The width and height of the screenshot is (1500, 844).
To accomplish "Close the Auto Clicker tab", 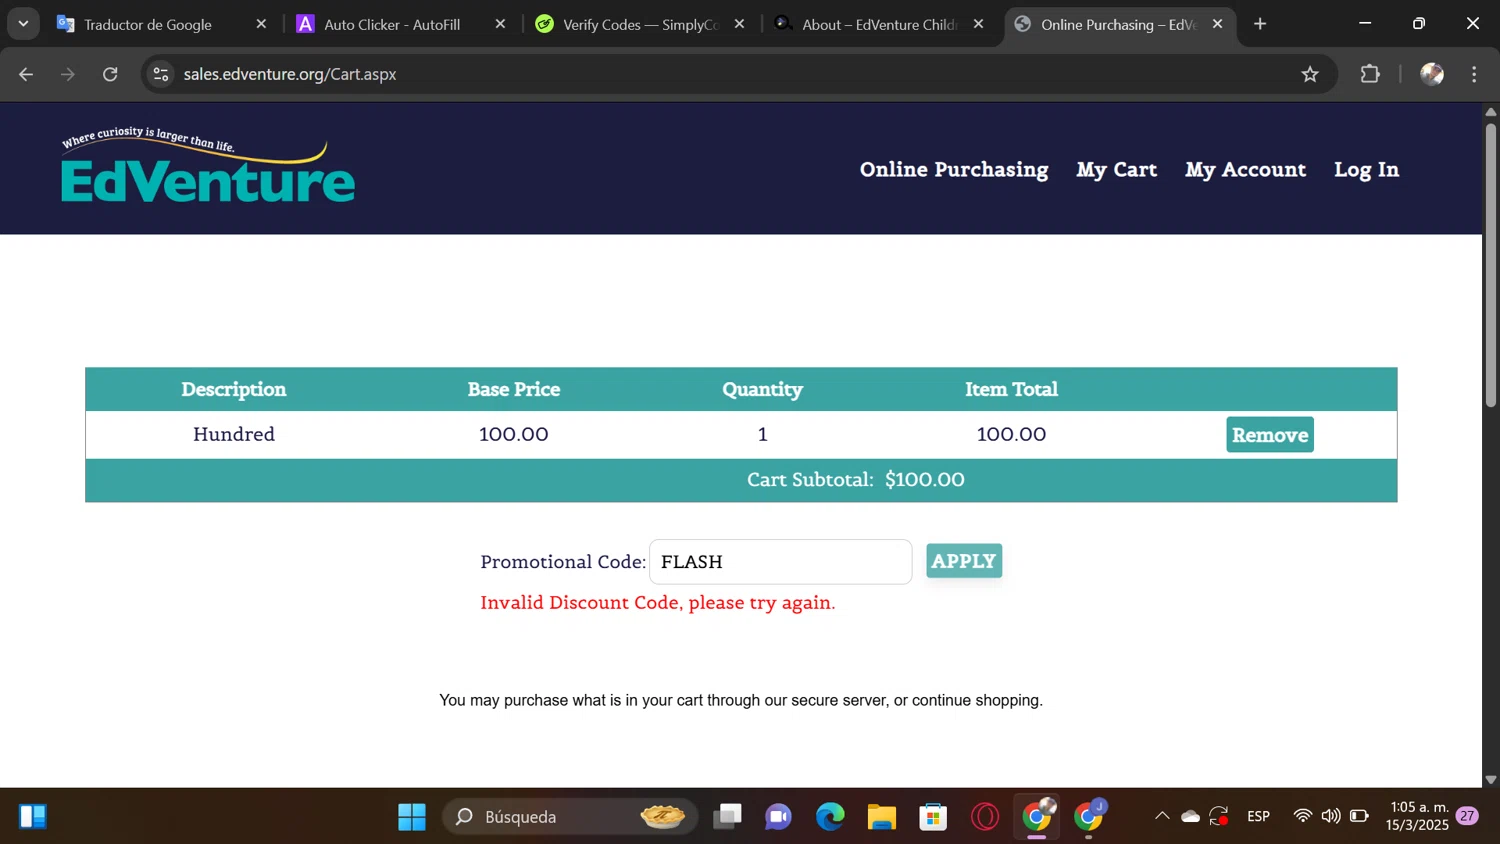I will tap(500, 24).
